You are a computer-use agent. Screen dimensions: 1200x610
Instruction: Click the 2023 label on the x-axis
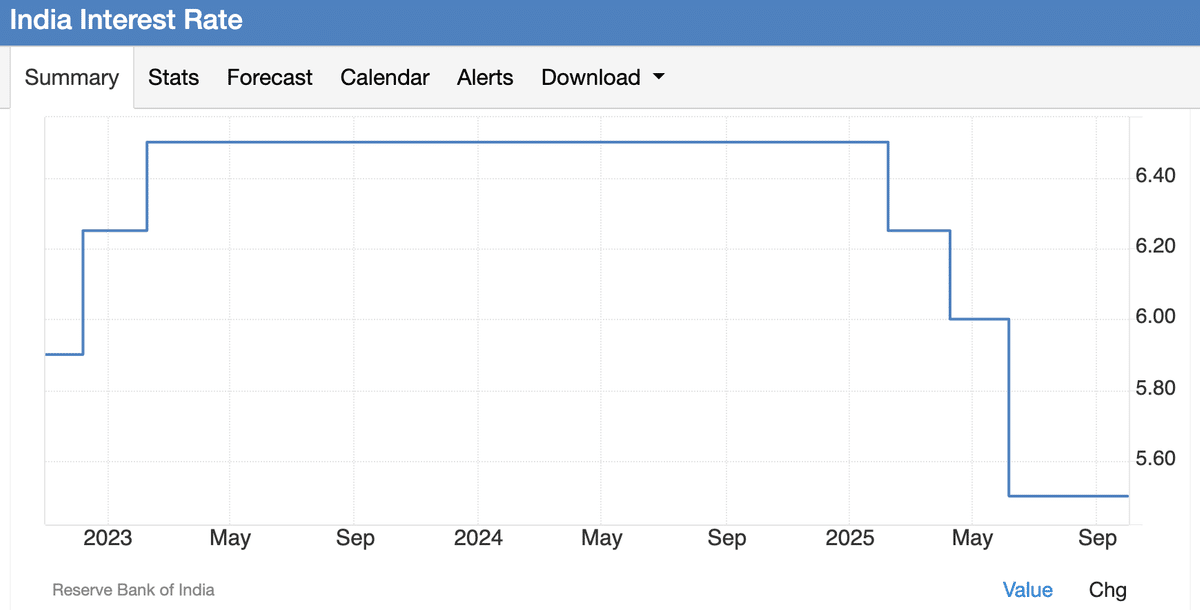tap(107, 538)
